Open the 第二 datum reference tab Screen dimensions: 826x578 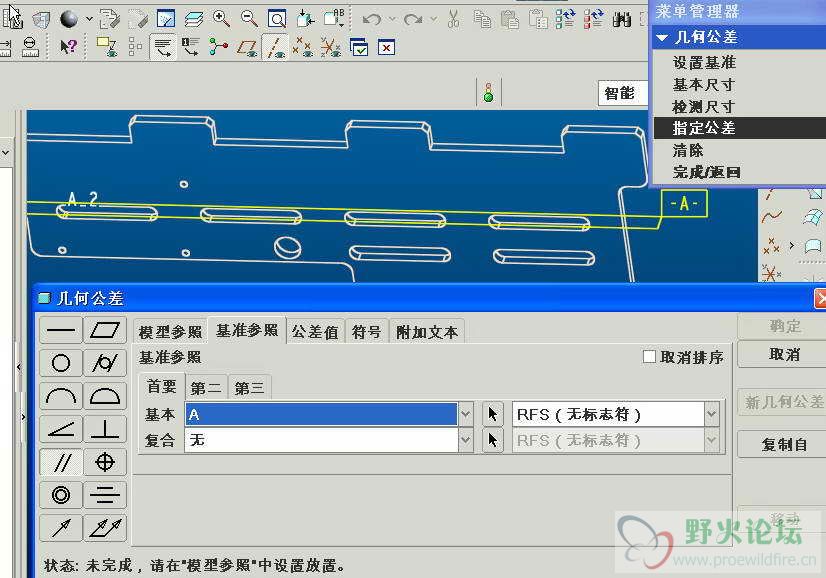[206, 388]
